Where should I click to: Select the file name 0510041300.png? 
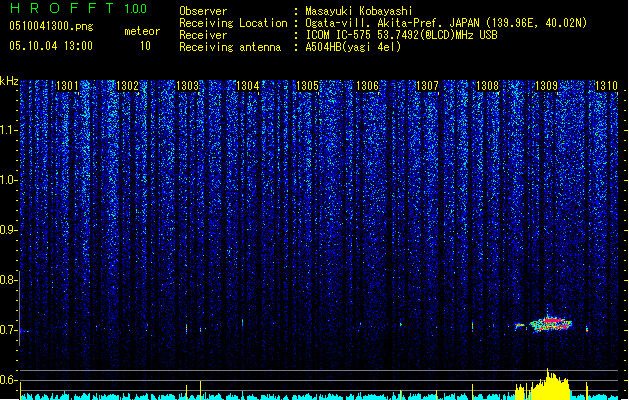pos(51,26)
